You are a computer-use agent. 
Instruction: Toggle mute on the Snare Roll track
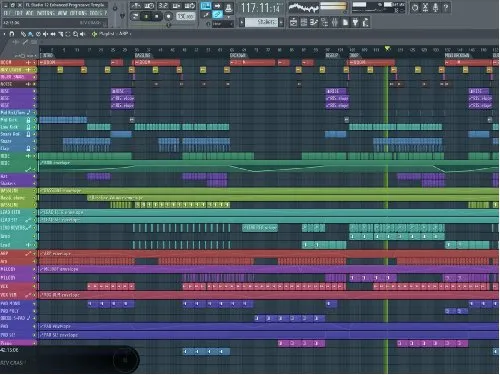[34, 134]
